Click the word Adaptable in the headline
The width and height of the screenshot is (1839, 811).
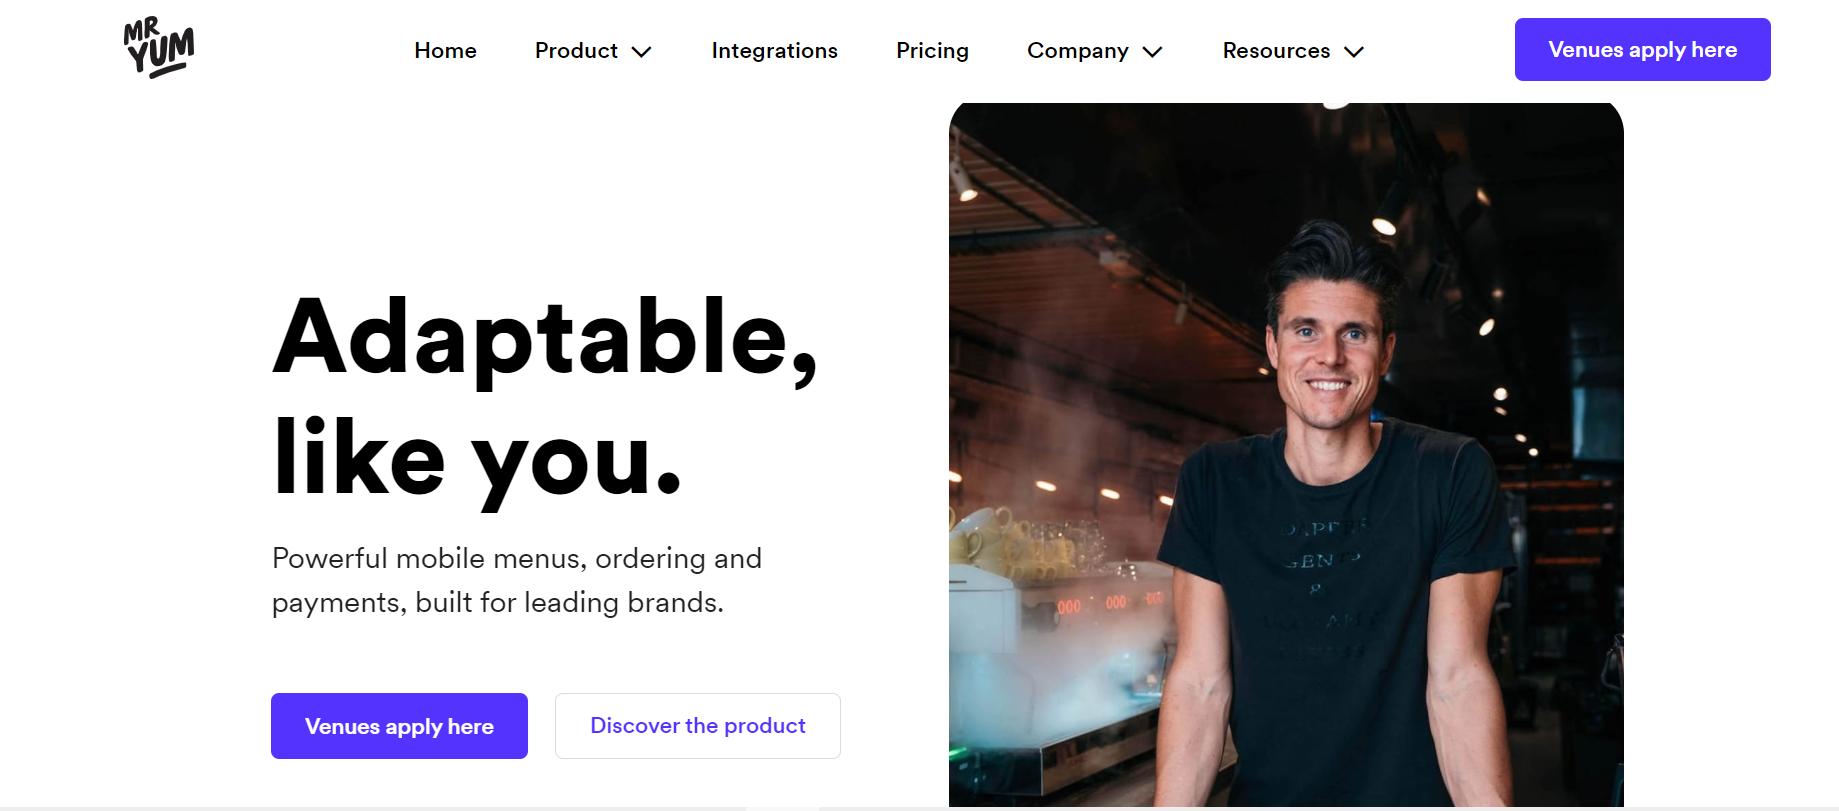point(545,338)
